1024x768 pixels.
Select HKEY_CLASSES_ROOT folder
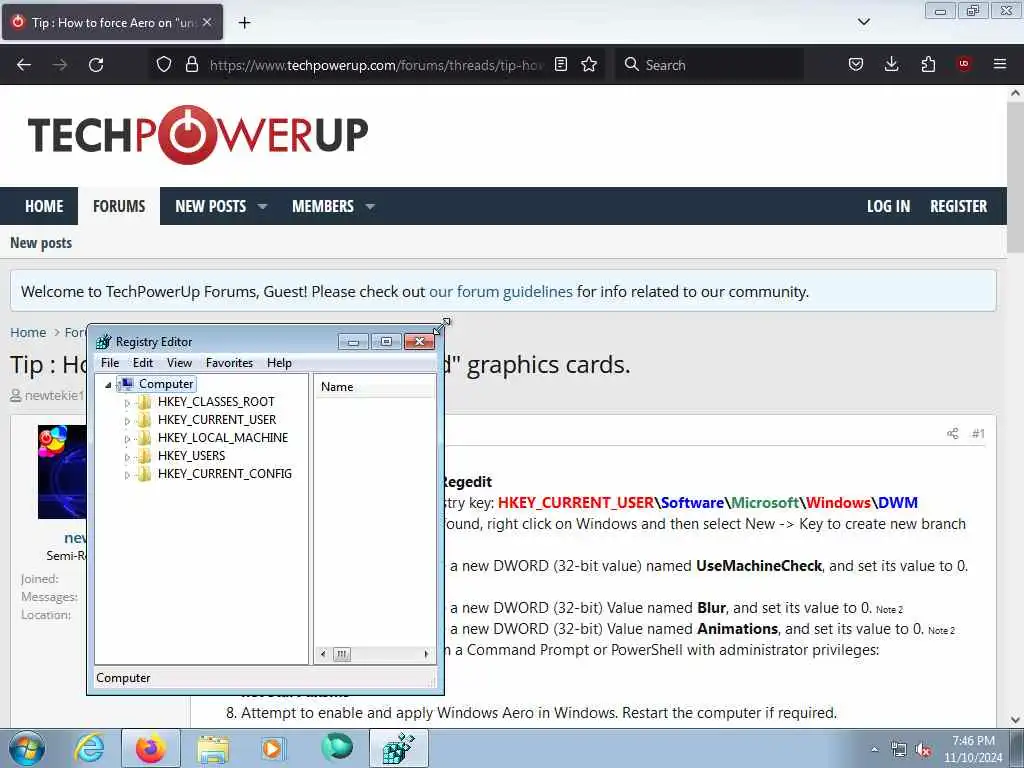tap(216, 402)
